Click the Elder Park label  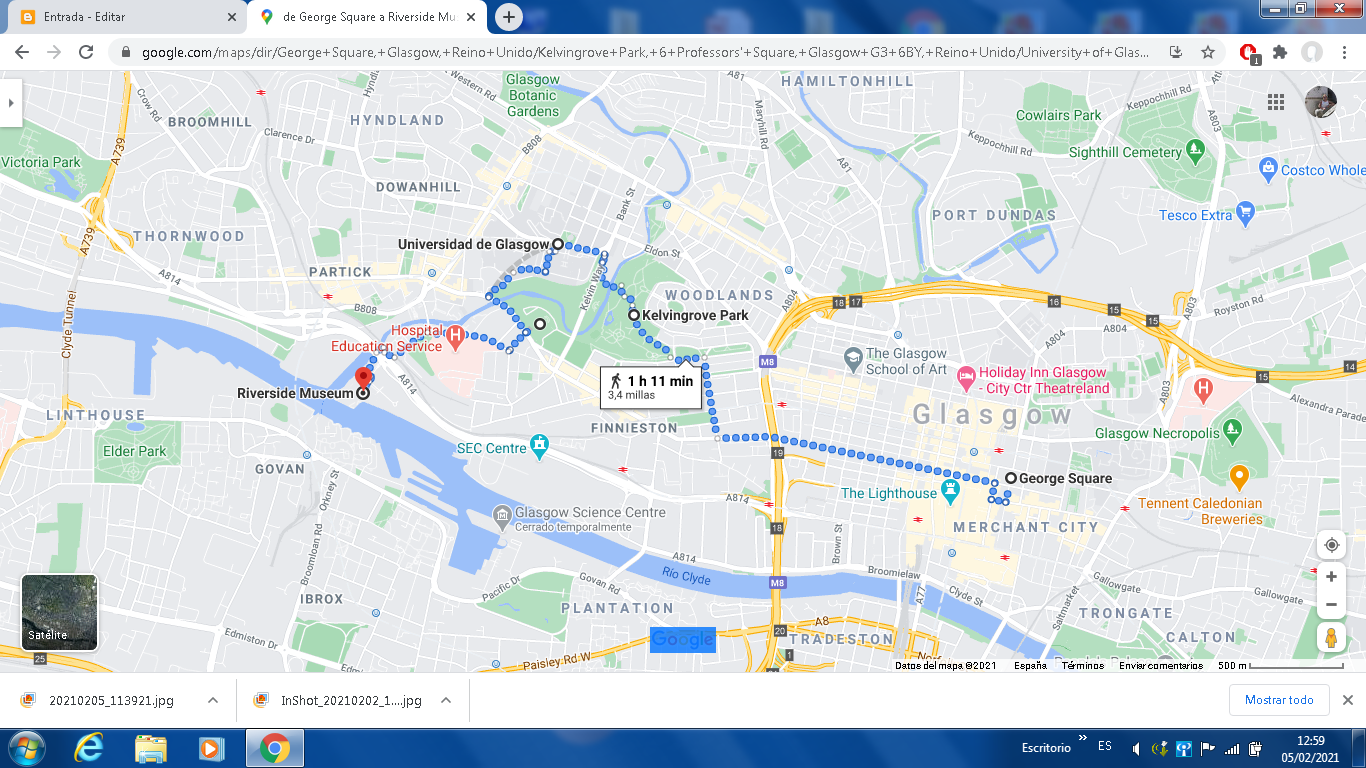click(135, 451)
